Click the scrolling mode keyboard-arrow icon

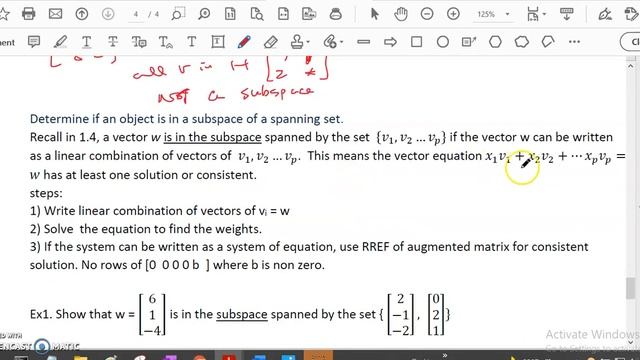click(566, 14)
